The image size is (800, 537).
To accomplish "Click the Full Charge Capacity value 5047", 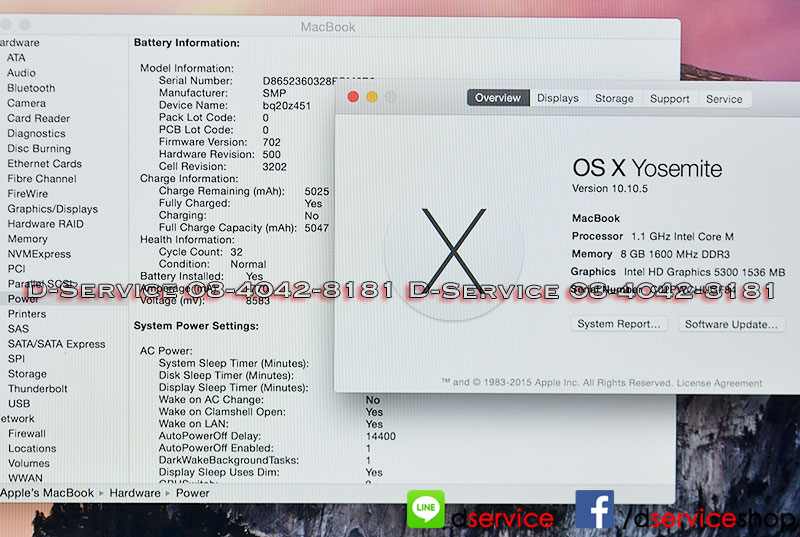I will (316, 228).
